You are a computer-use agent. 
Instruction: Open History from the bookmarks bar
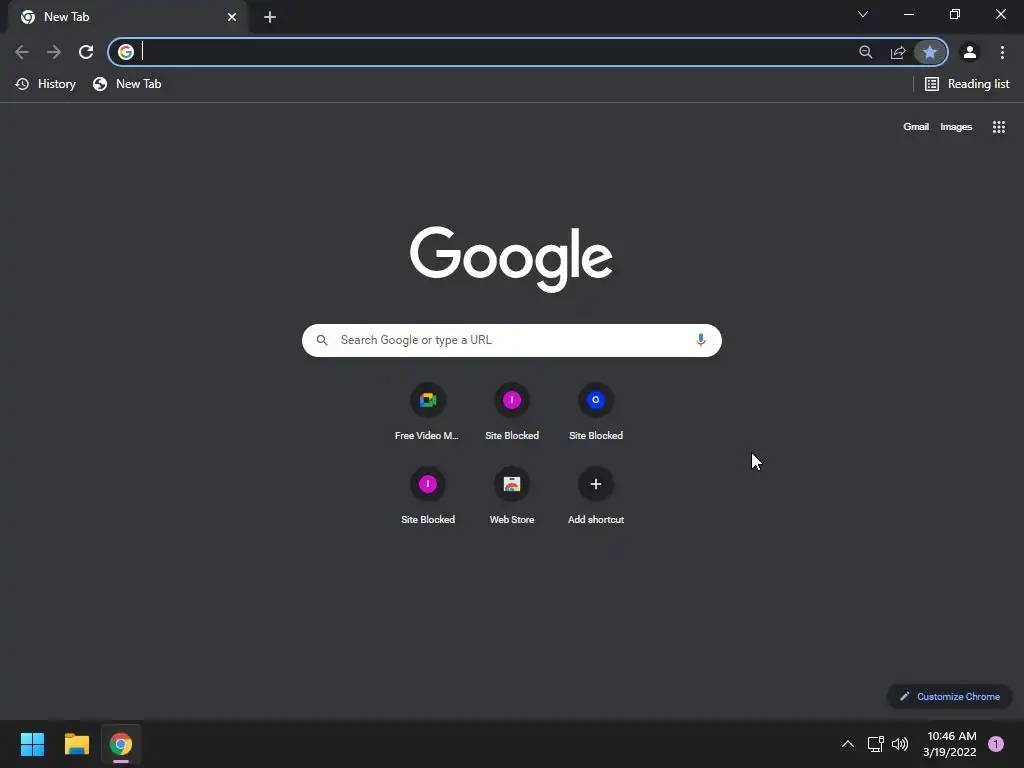coord(46,84)
